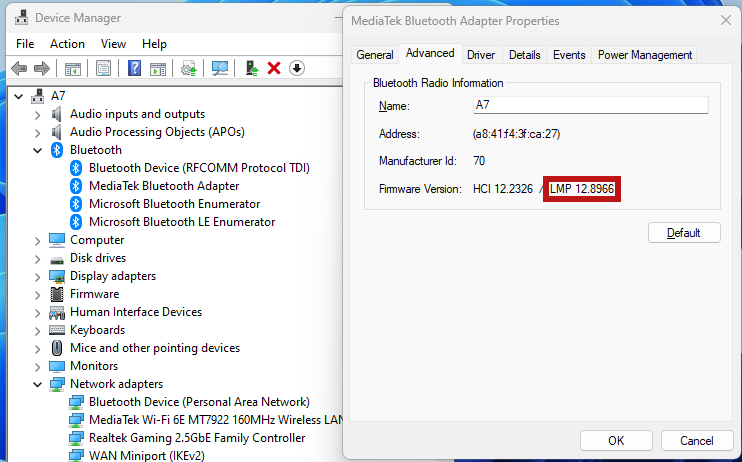Expand the Computer category
The width and height of the screenshot is (742, 462).
pyautogui.click(x=37, y=240)
